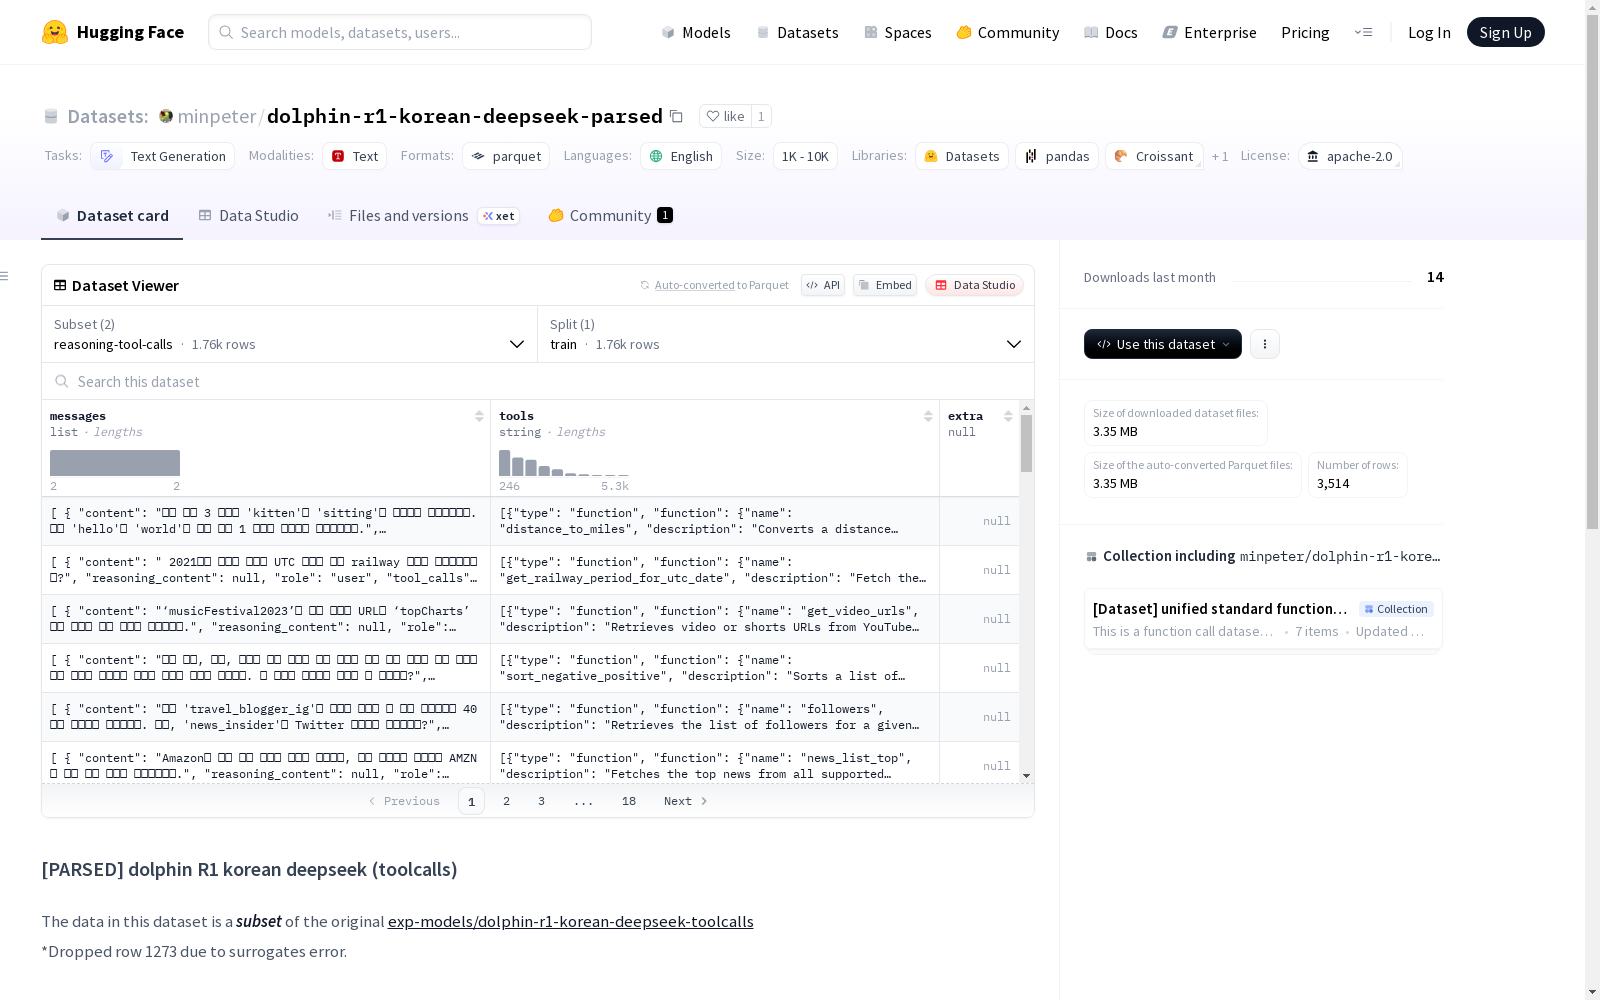
Task: Switch to the Data Studio tab
Action: [x=249, y=216]
